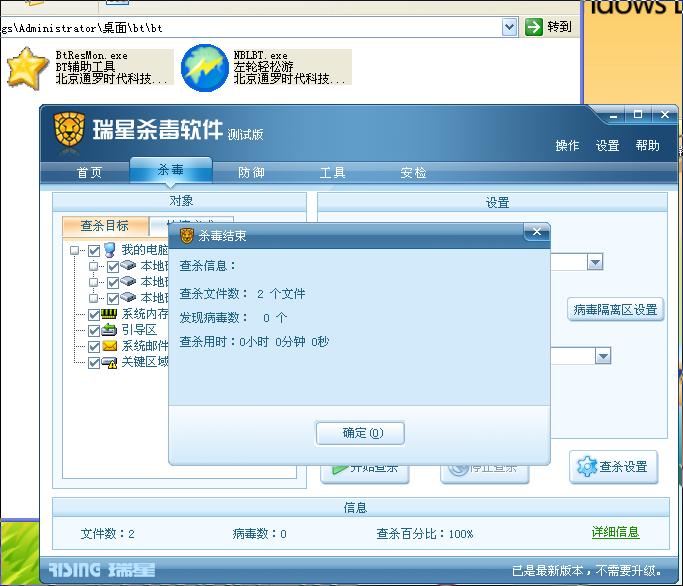Image resolution: width=683 pixels, height=586 pixels.
Task: Expand the first local disk tree node
Action: coord(93,266)
